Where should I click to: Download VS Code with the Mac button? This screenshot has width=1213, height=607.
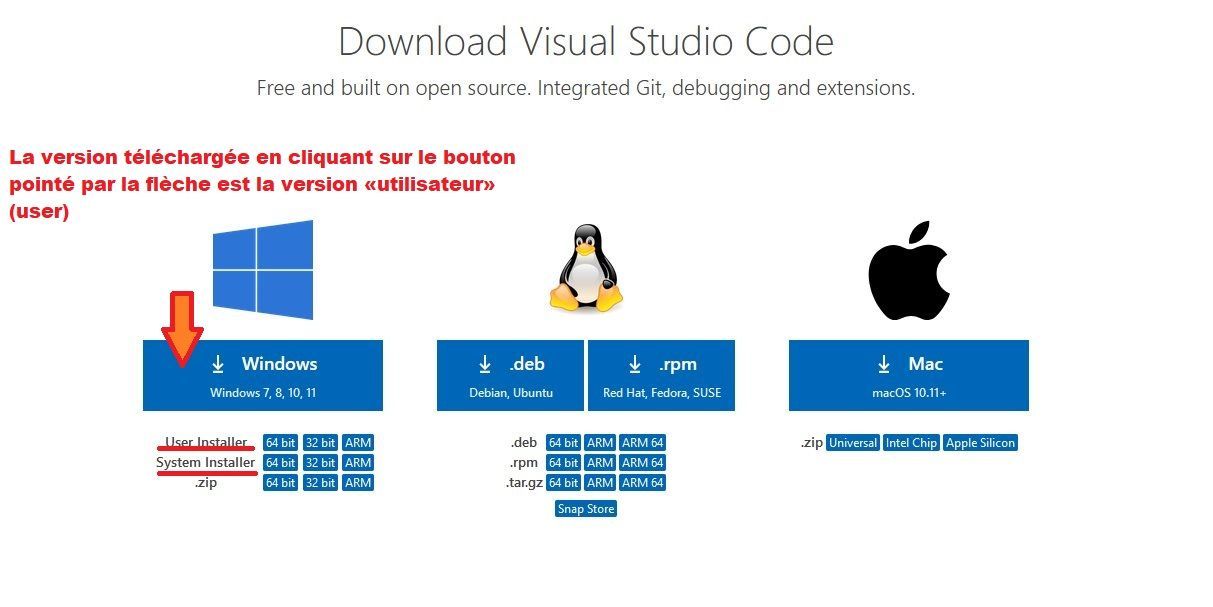(x=909, y=375)
